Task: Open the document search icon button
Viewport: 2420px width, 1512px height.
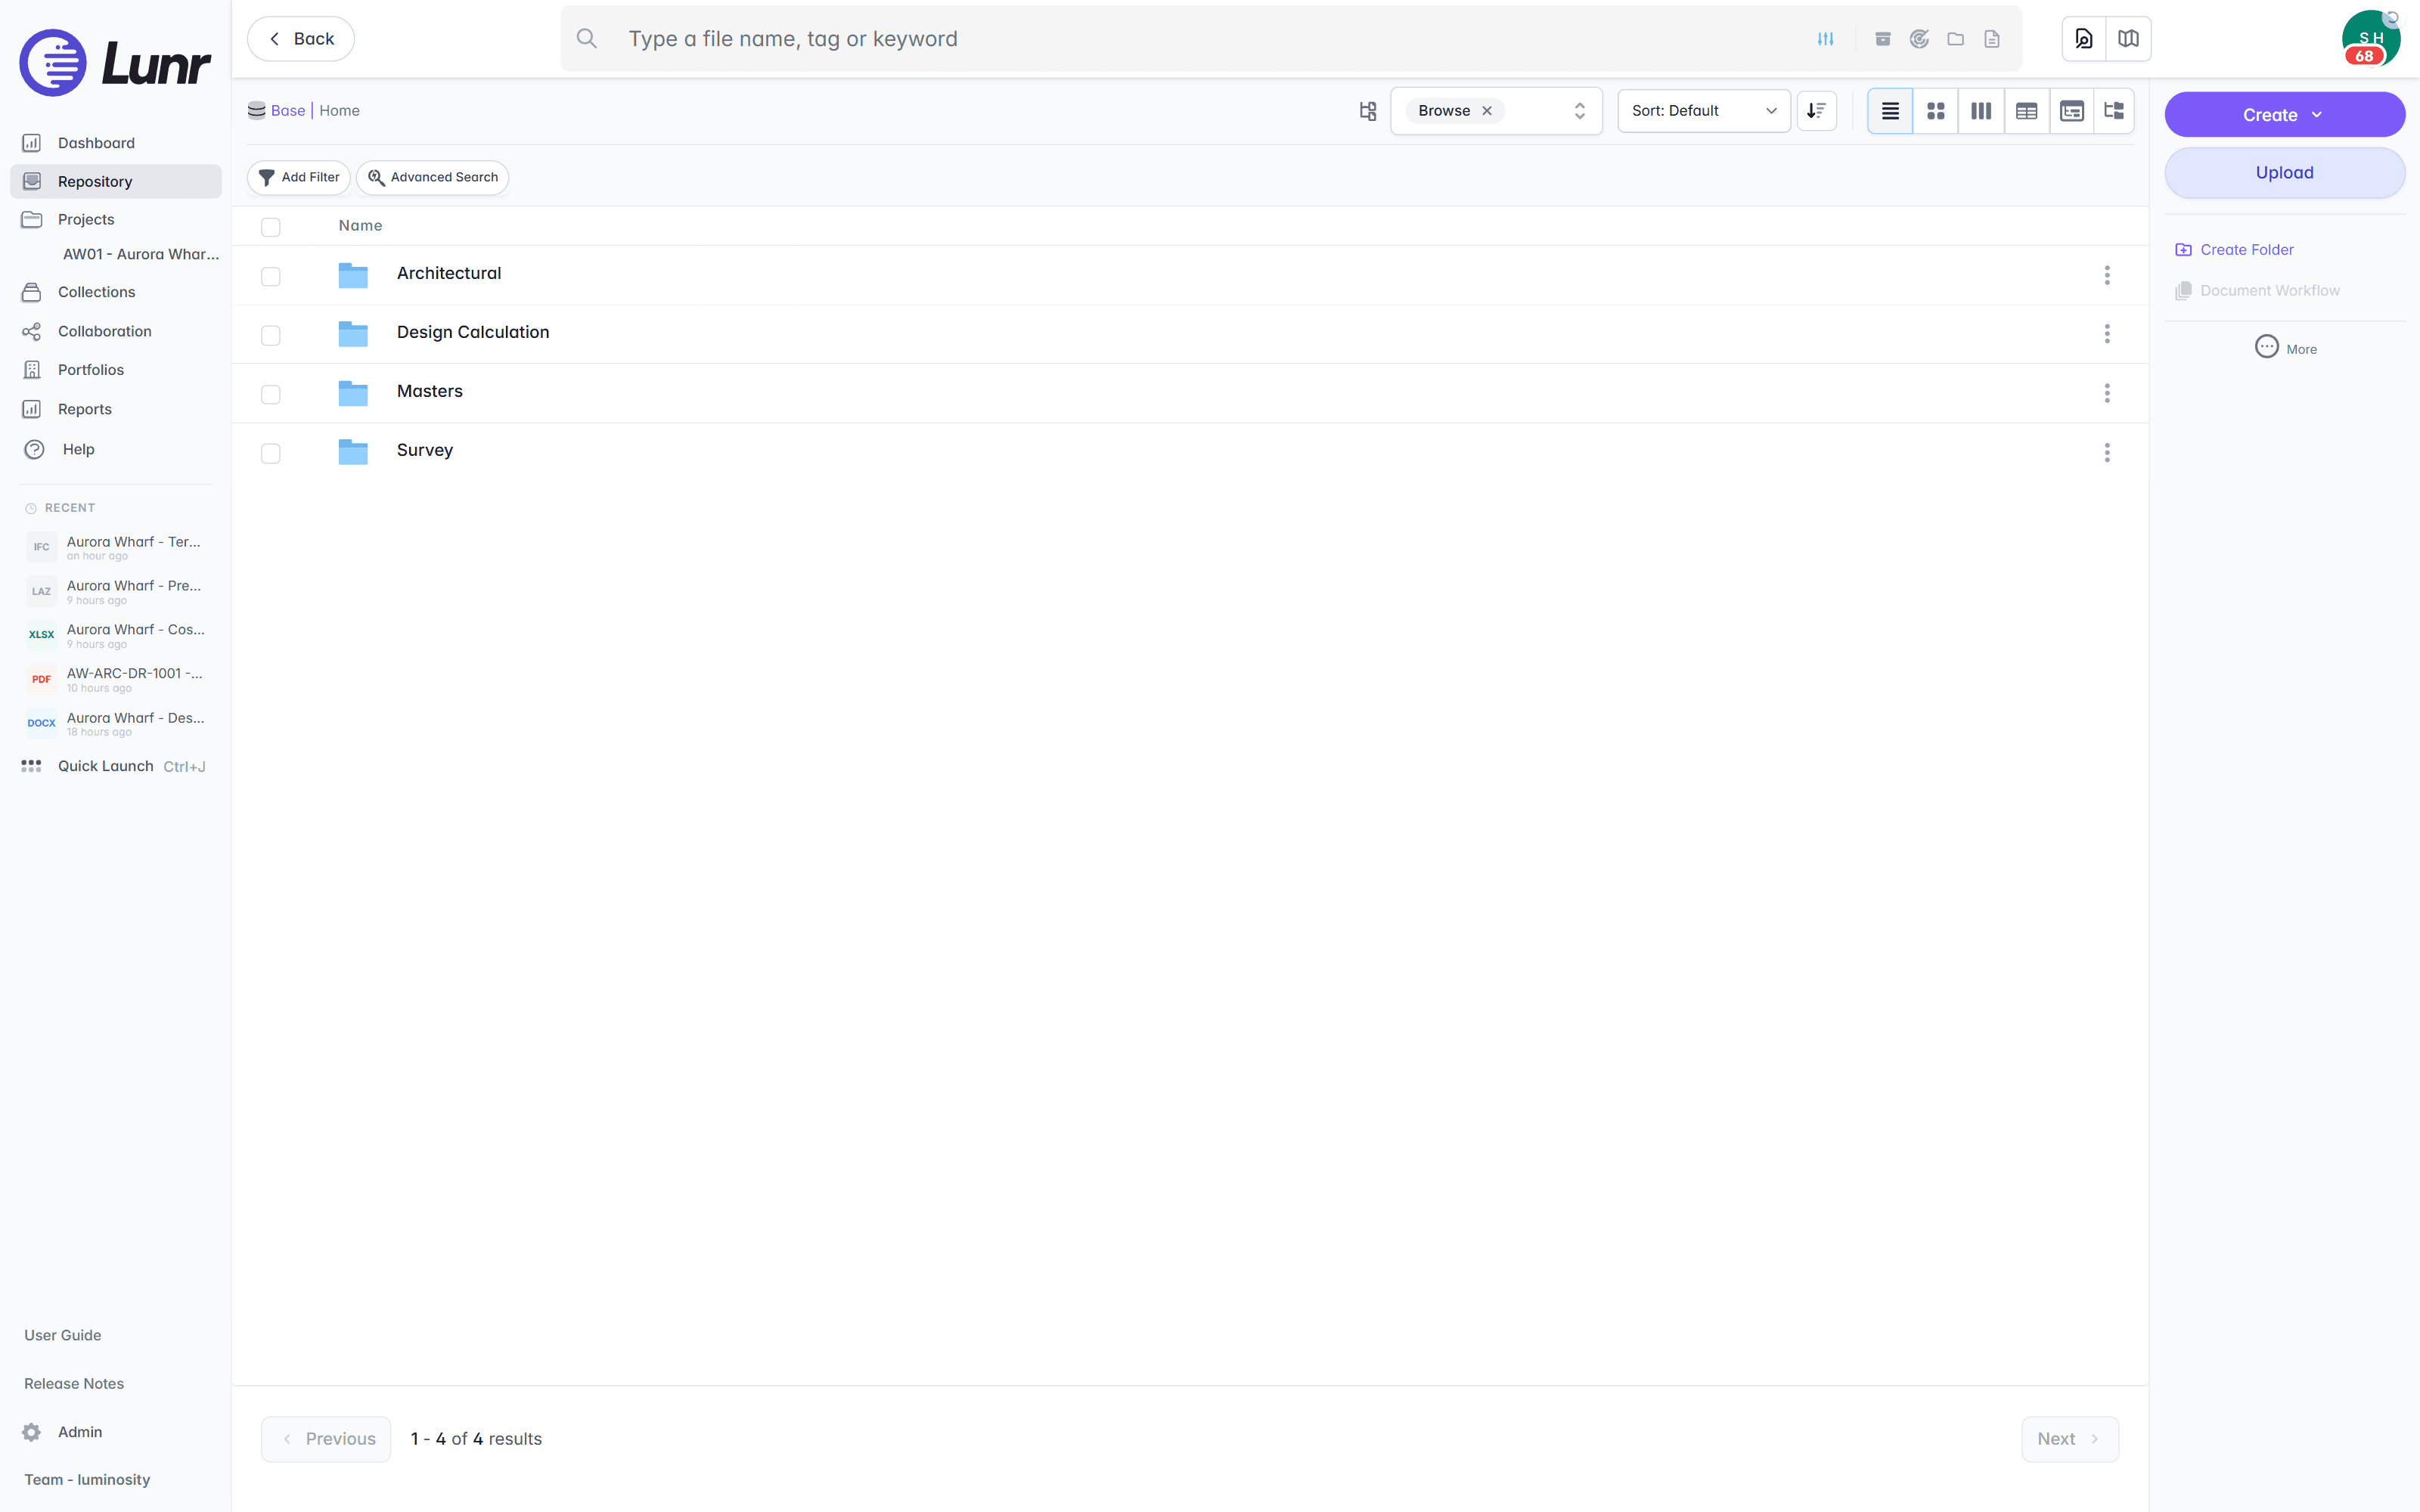Action: 2084,39
